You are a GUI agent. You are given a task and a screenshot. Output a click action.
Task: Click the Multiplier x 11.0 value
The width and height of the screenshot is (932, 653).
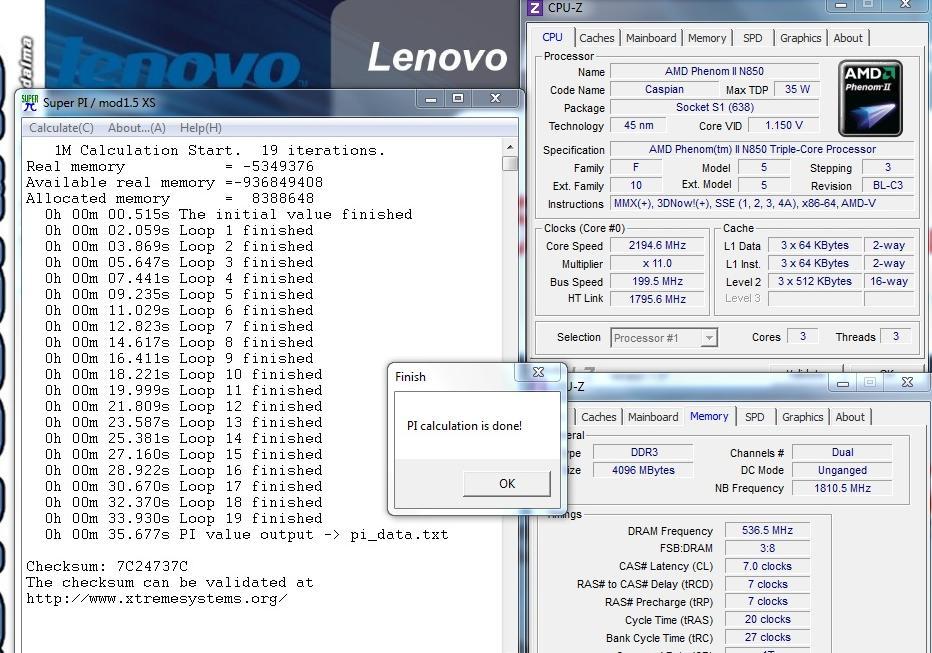[657, 264]
